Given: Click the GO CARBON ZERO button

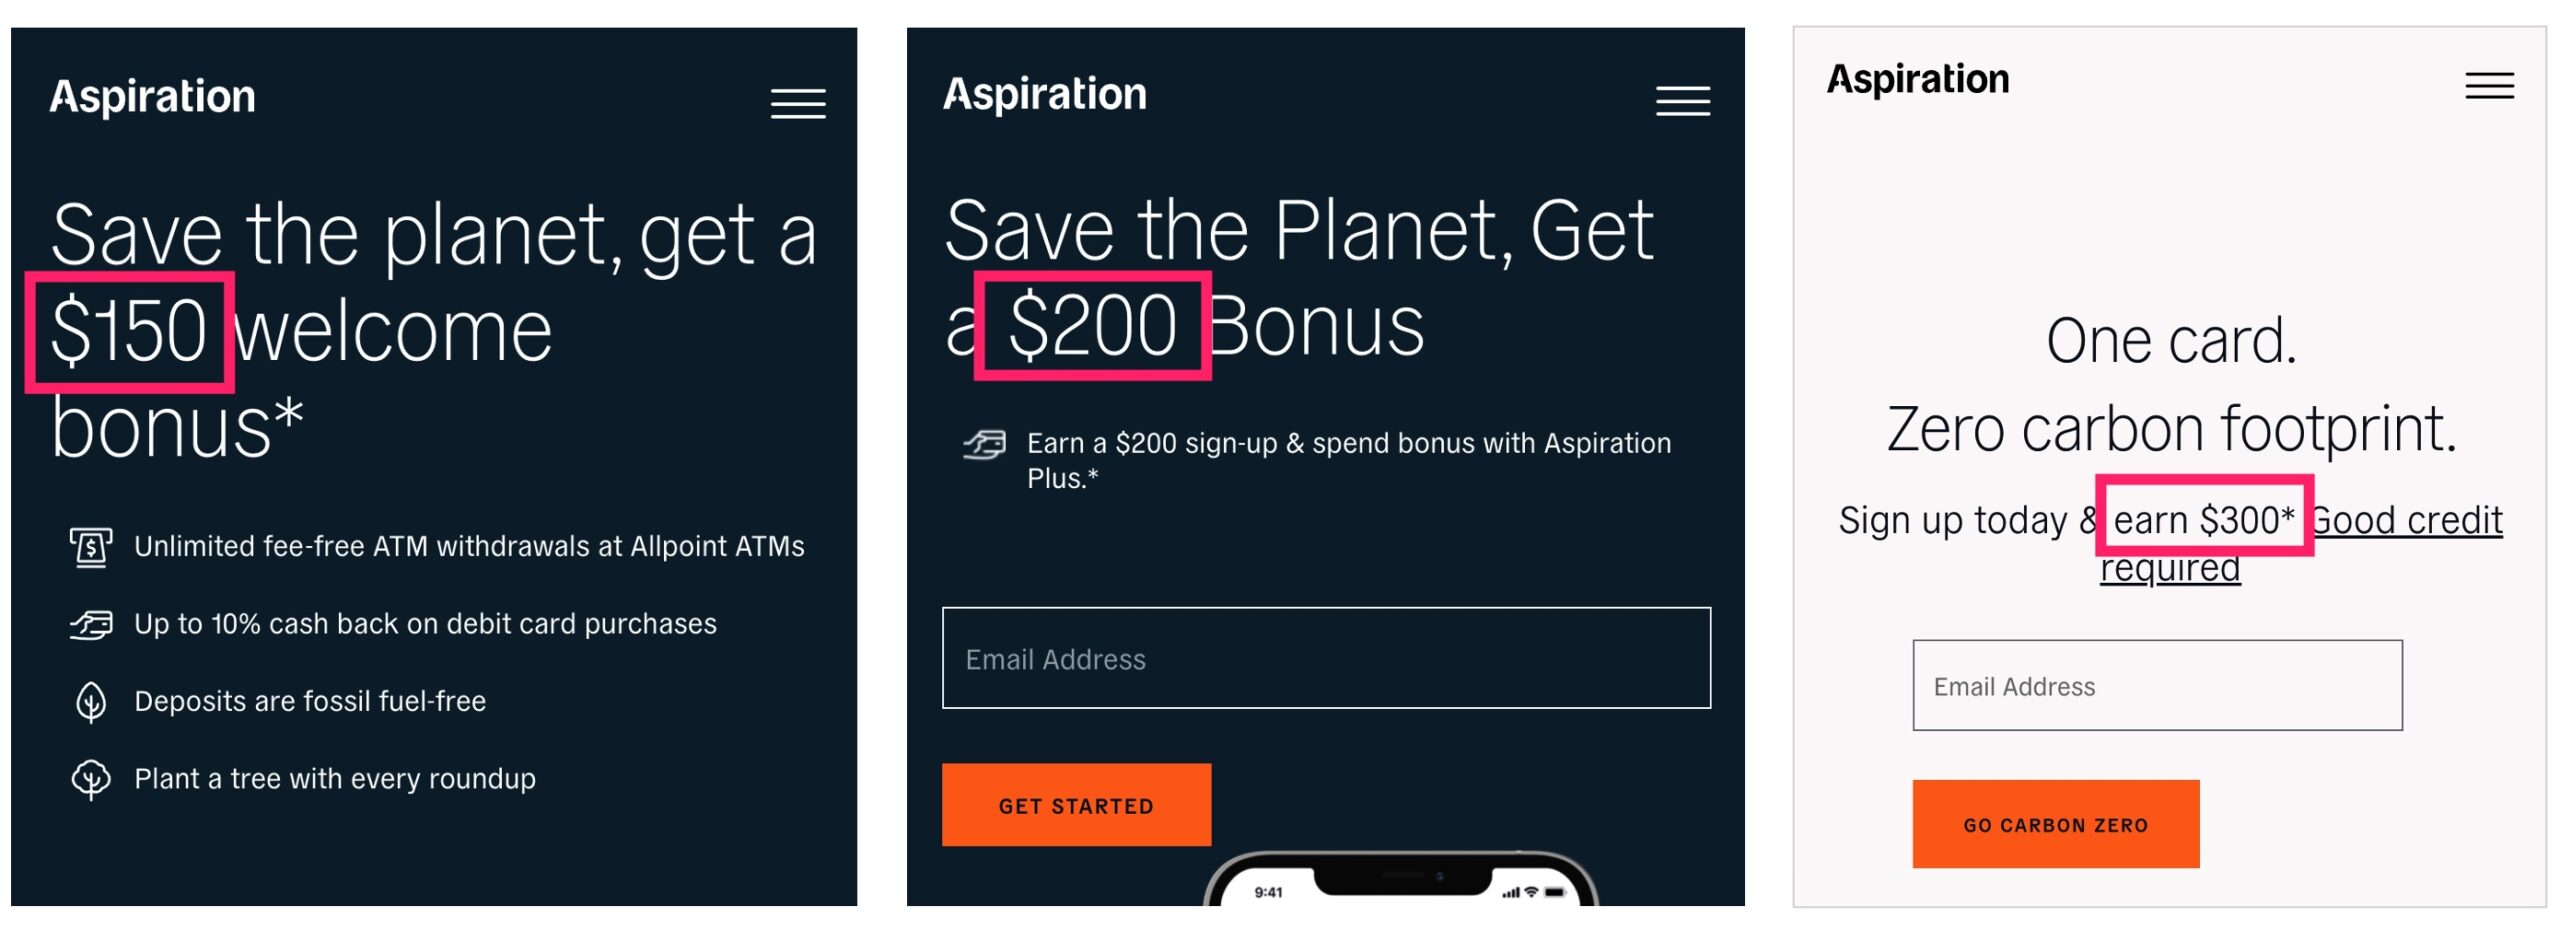Looking at the screenshot, I should (x=2054, y=823).
